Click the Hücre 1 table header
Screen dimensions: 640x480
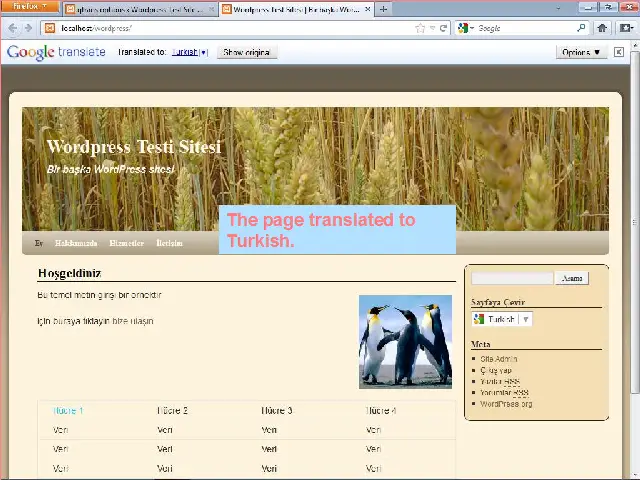(x=68, y=411)
